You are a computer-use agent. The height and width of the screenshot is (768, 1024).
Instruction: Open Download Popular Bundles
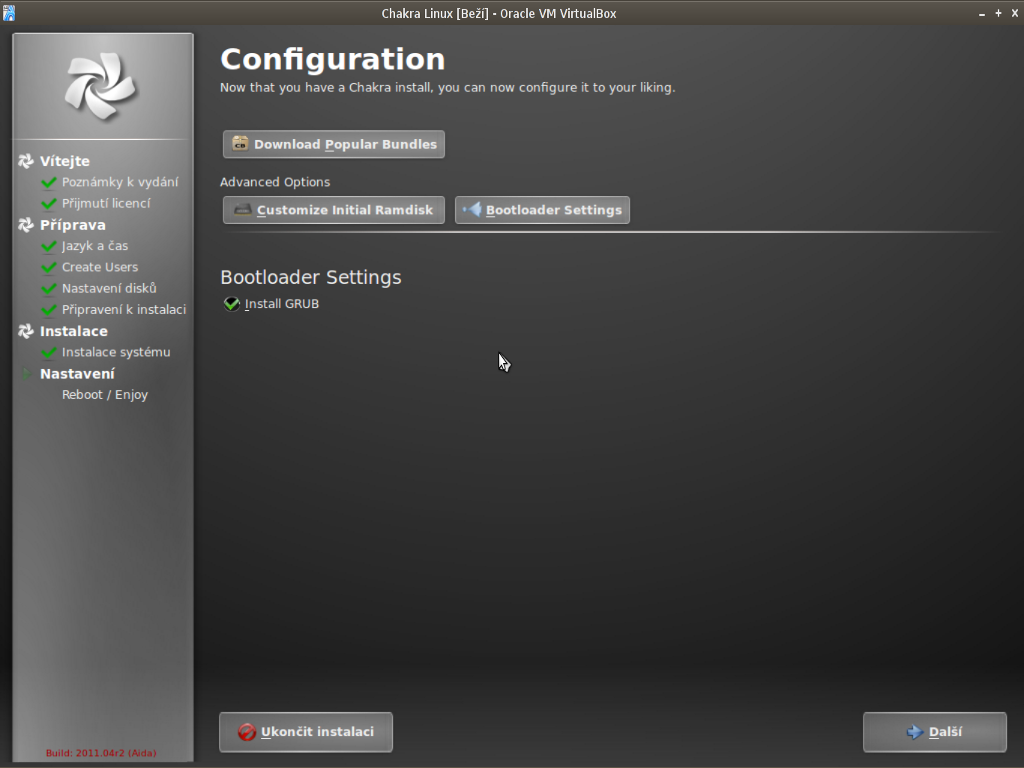(x=334, y=144)
